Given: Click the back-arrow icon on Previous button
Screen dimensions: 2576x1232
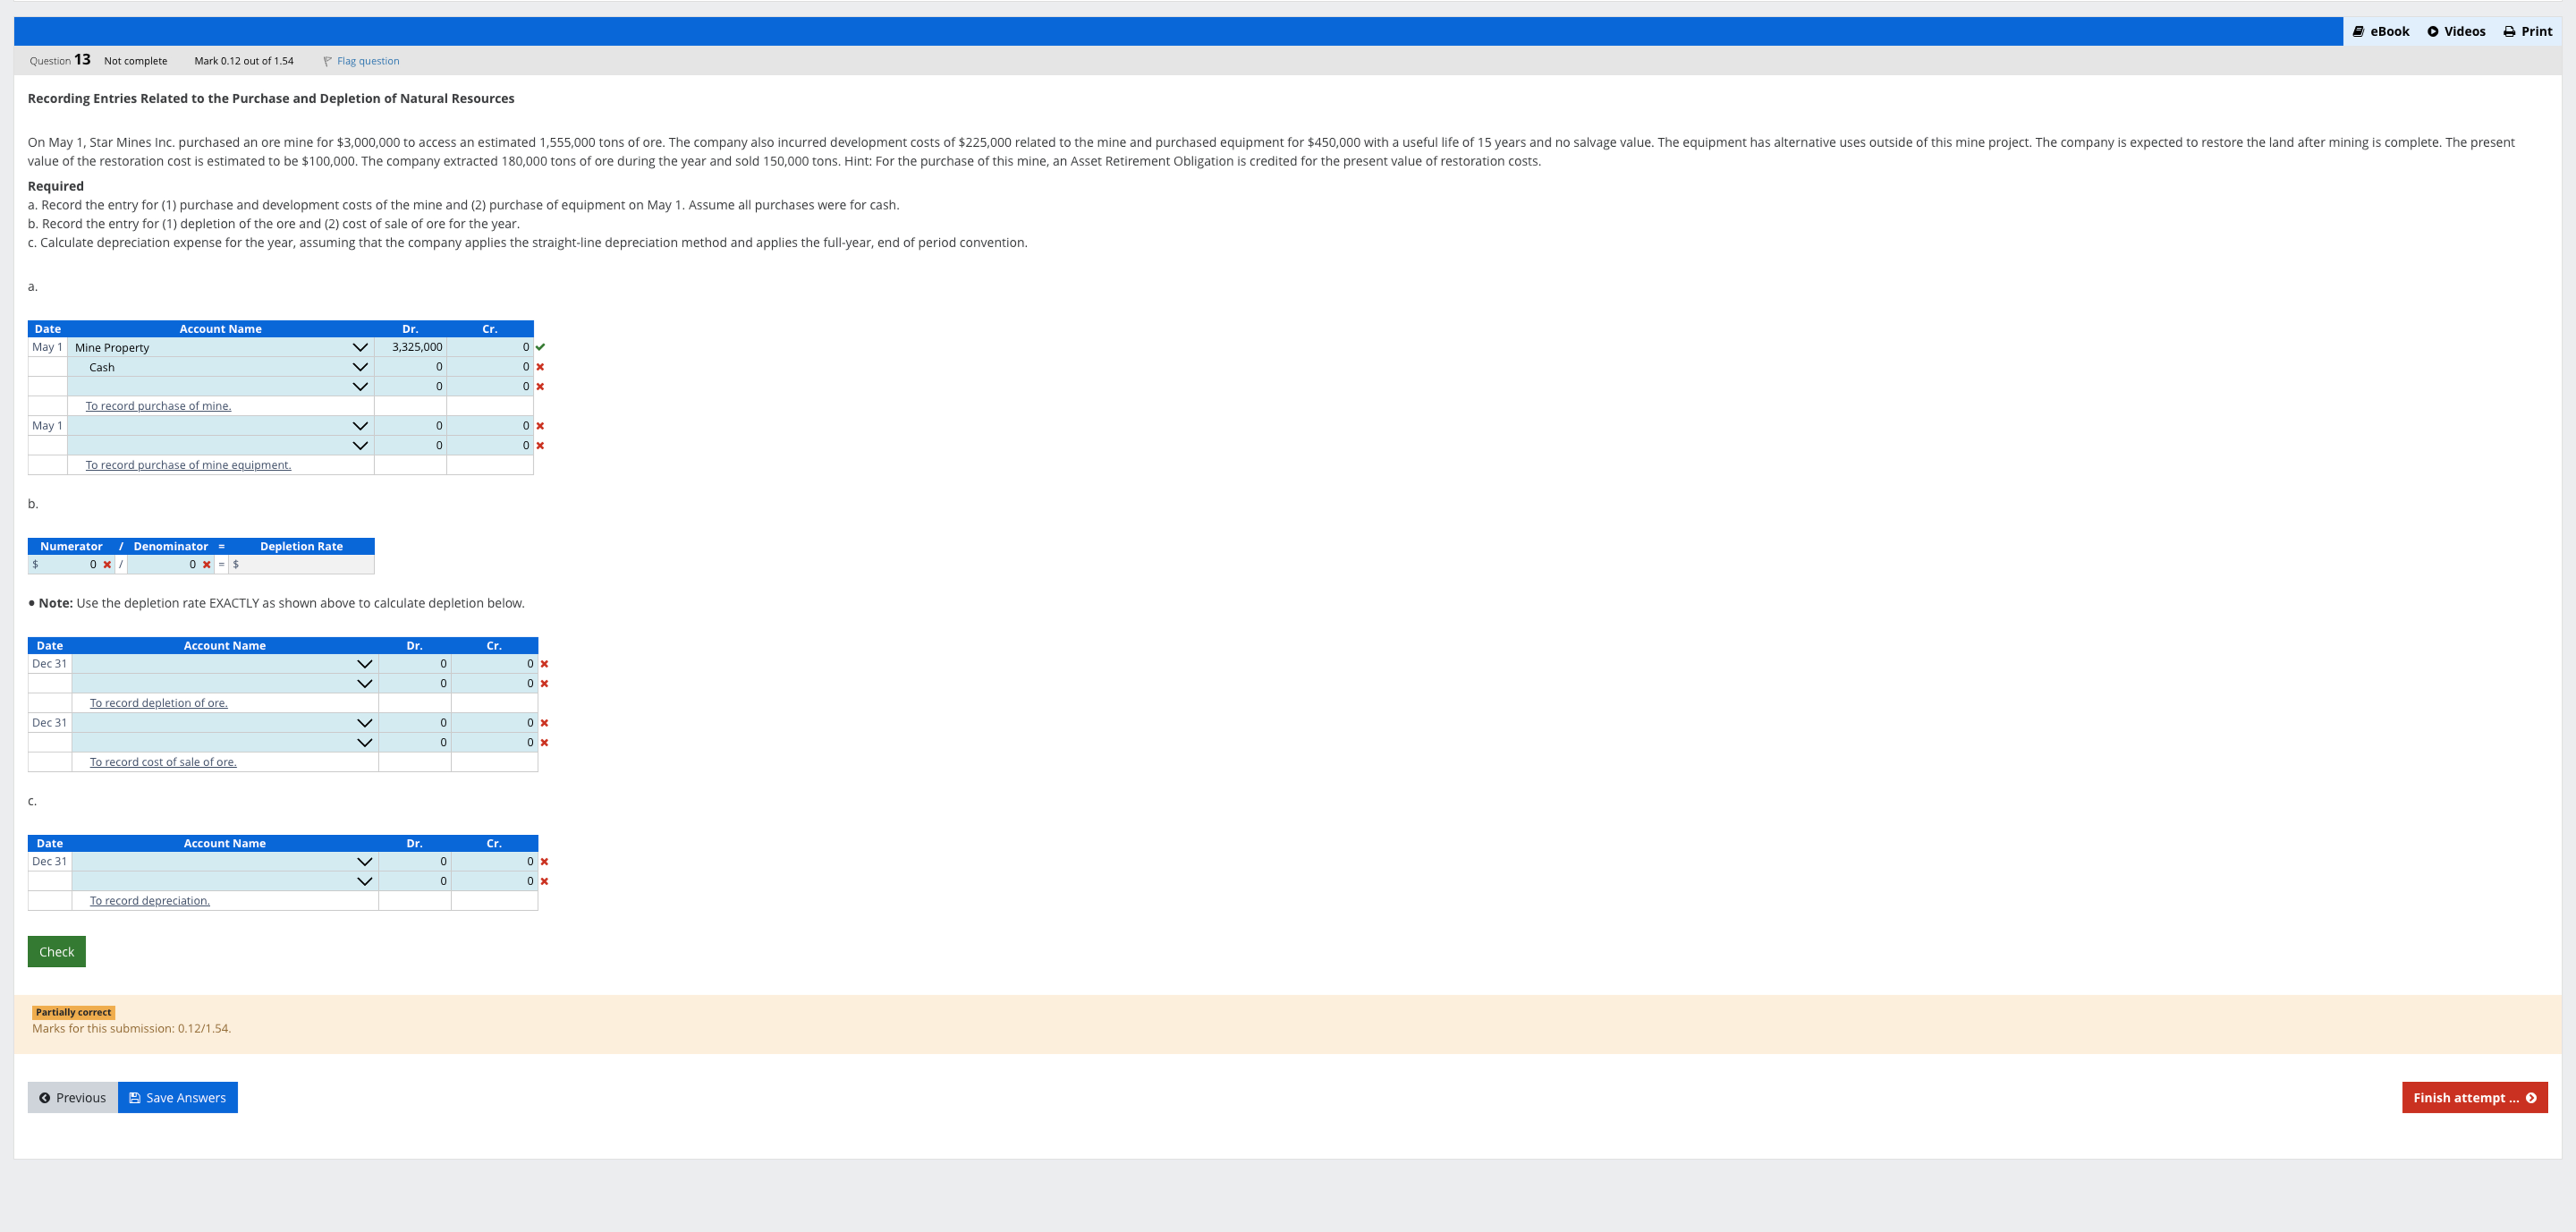Looking at the screenshot, I should pos(45,1097).
